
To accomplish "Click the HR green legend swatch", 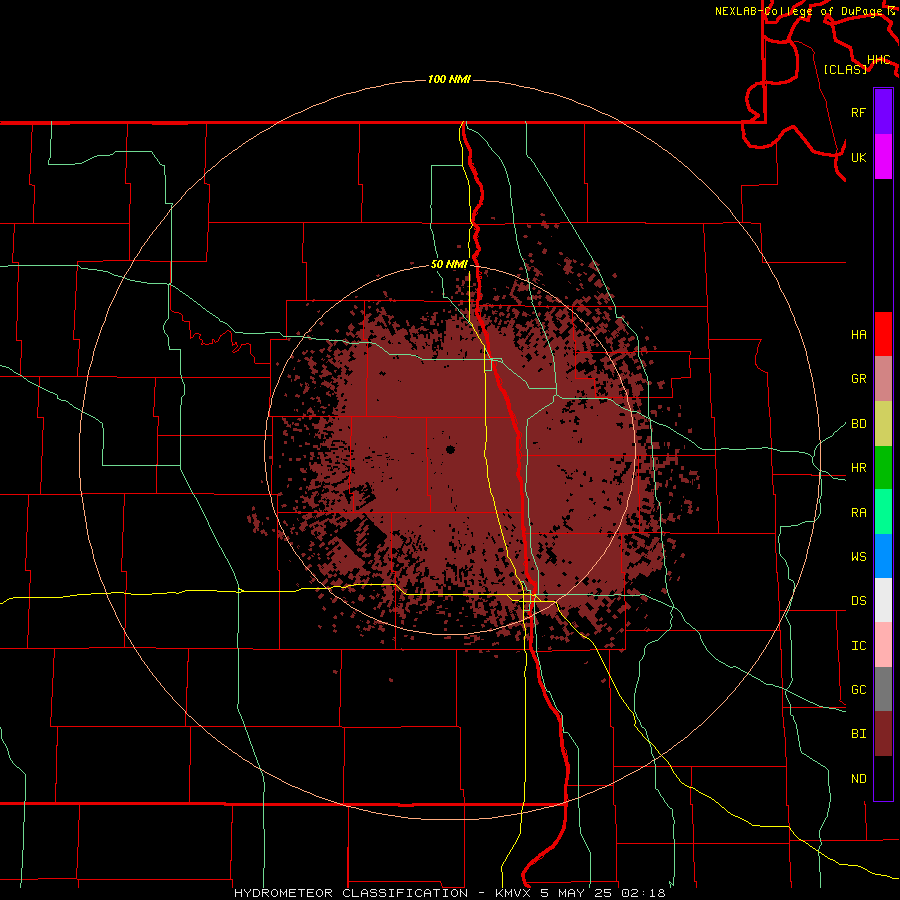I will click(883, 468).
